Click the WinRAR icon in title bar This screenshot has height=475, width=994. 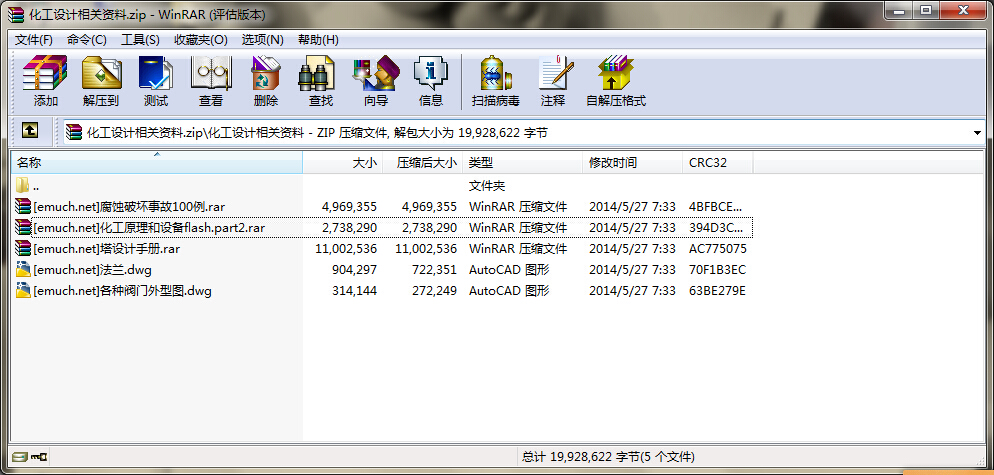[x=16, y=14]
